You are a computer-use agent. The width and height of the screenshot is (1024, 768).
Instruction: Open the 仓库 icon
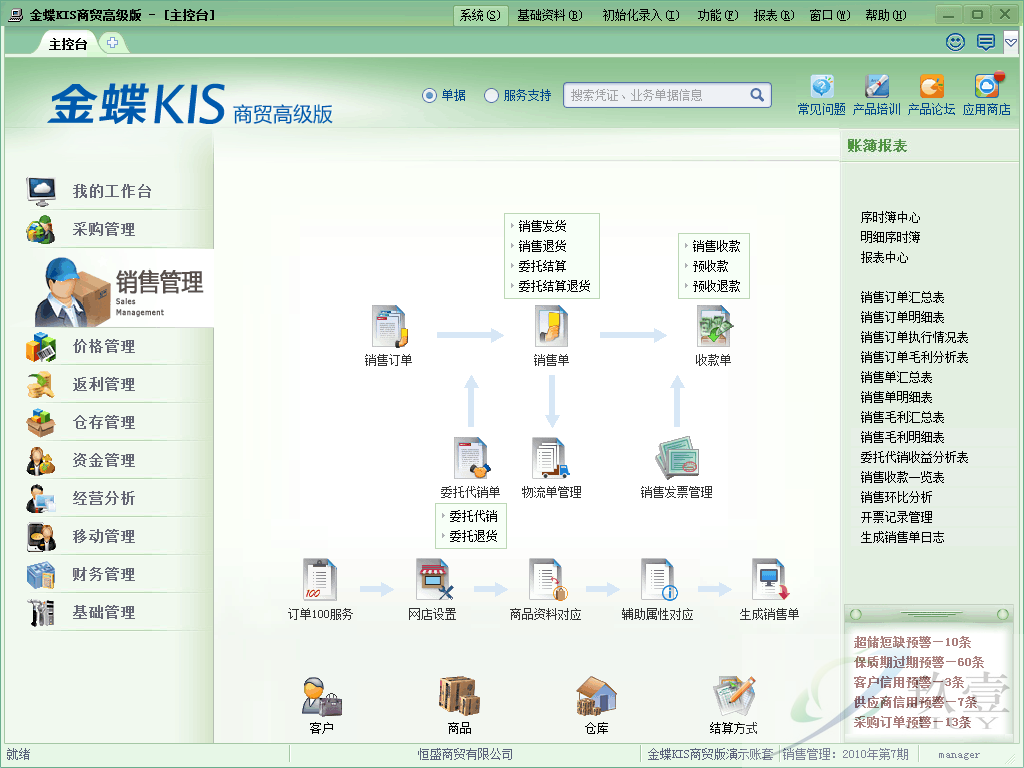596,696
